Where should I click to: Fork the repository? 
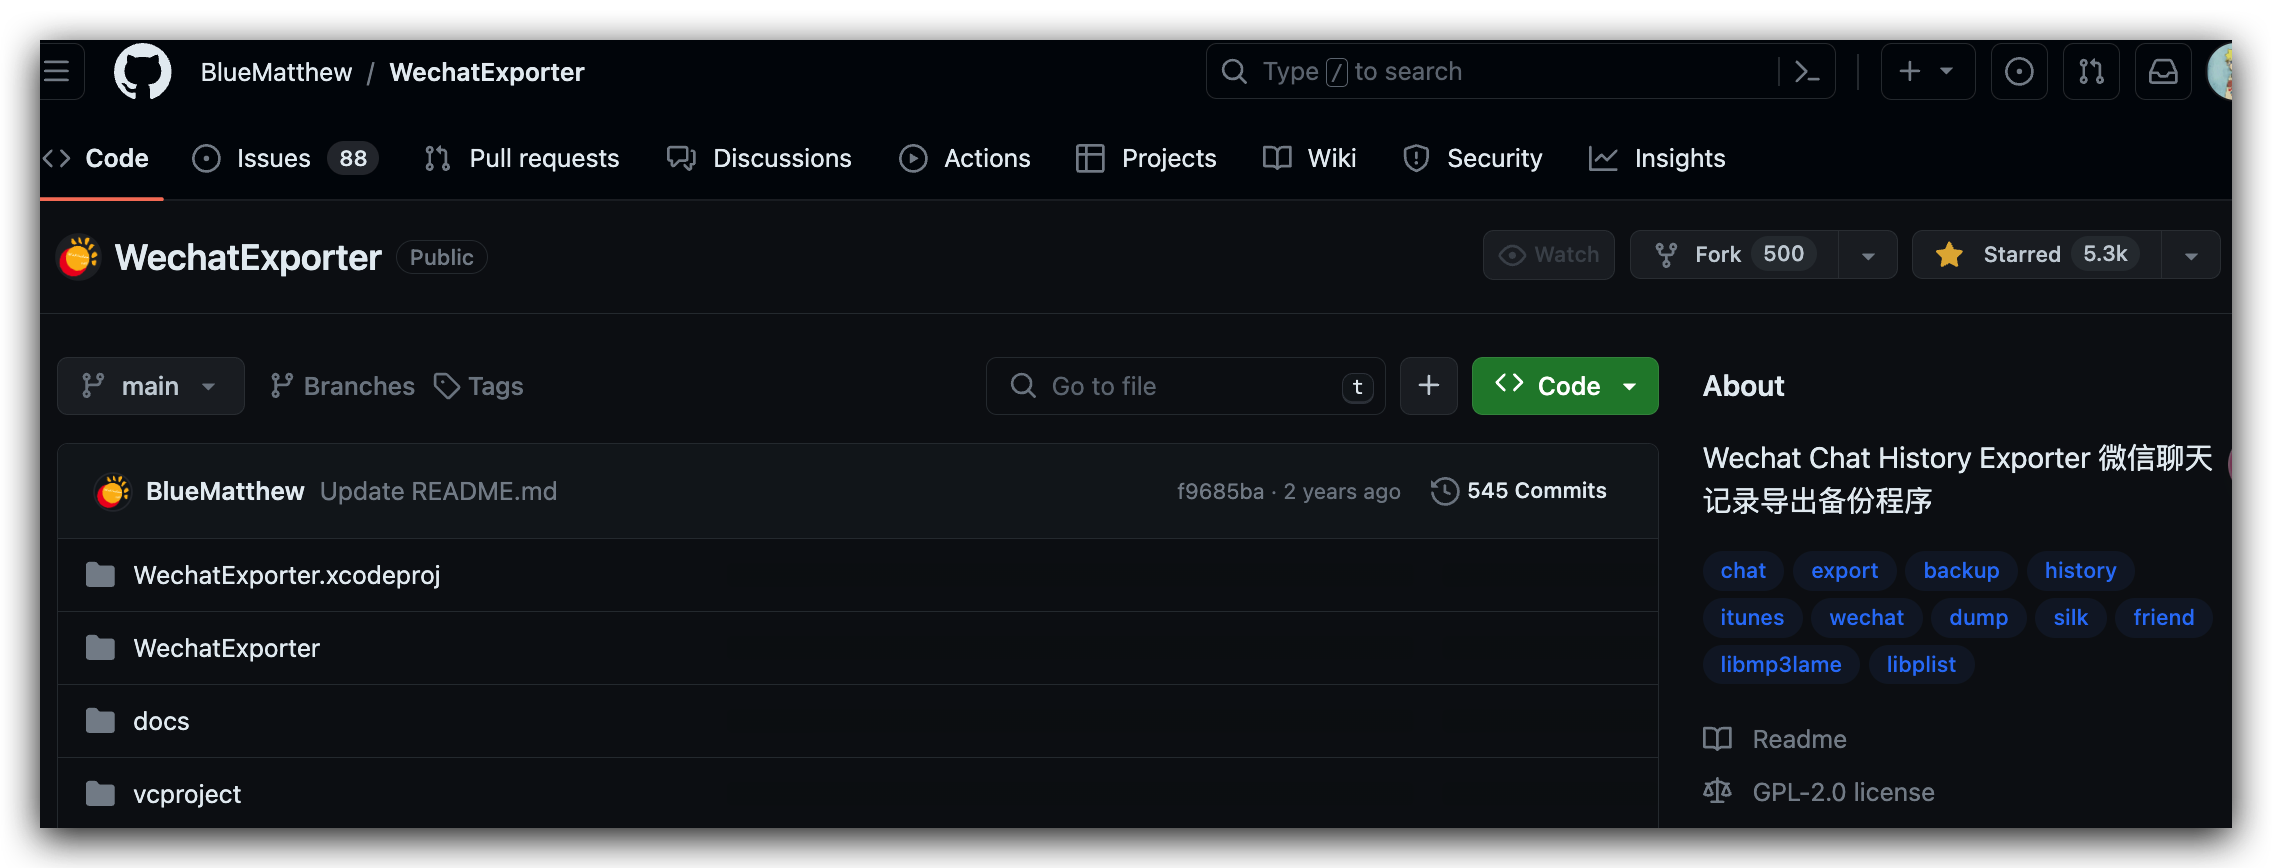click(x=1734, y=255)
